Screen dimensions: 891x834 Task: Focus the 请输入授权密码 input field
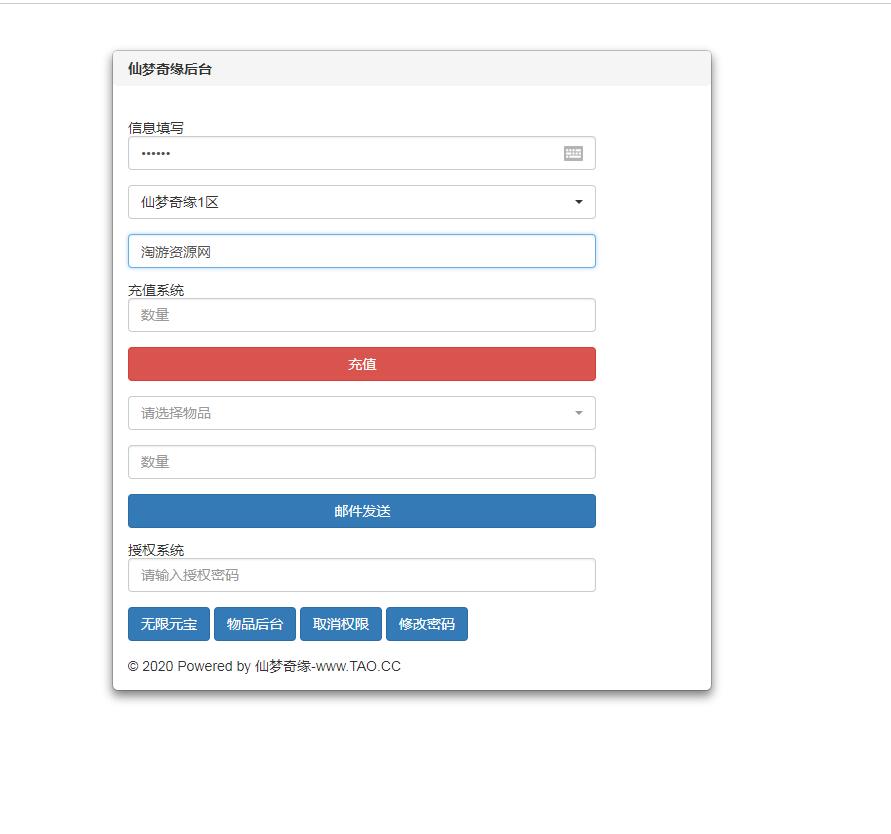coord(361,575)
